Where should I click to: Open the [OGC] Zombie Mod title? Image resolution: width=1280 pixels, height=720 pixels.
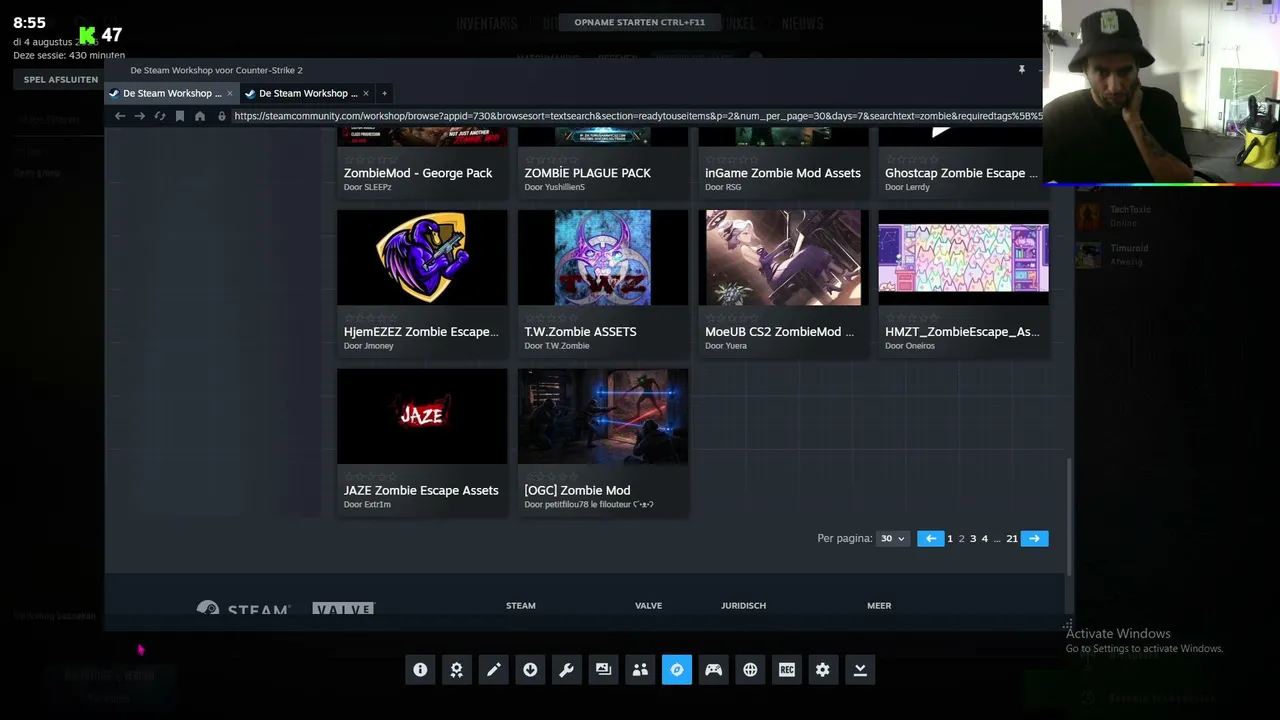click(x=577, y=491)
